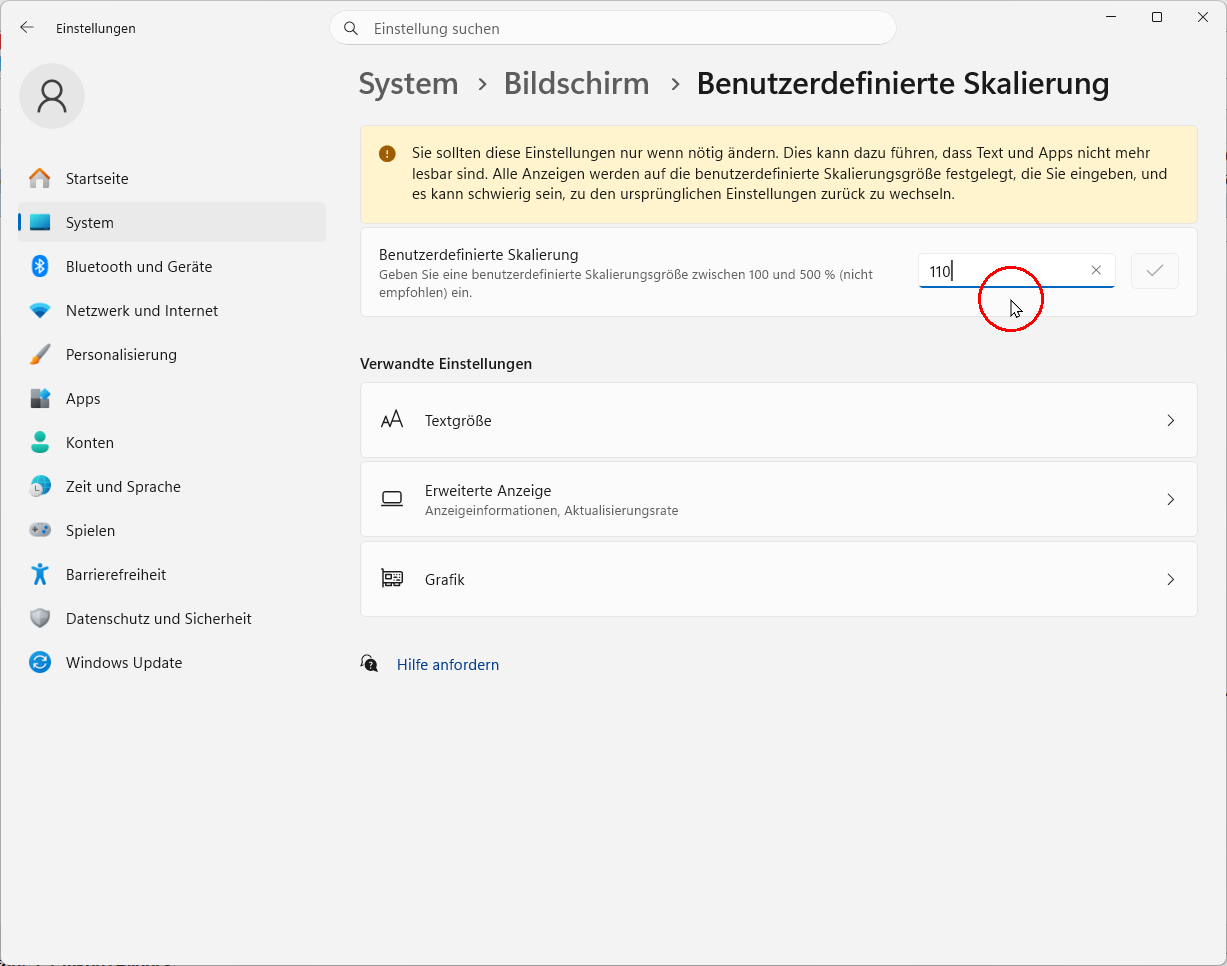
Task: Open the user profile avatar
Action: 52,96
